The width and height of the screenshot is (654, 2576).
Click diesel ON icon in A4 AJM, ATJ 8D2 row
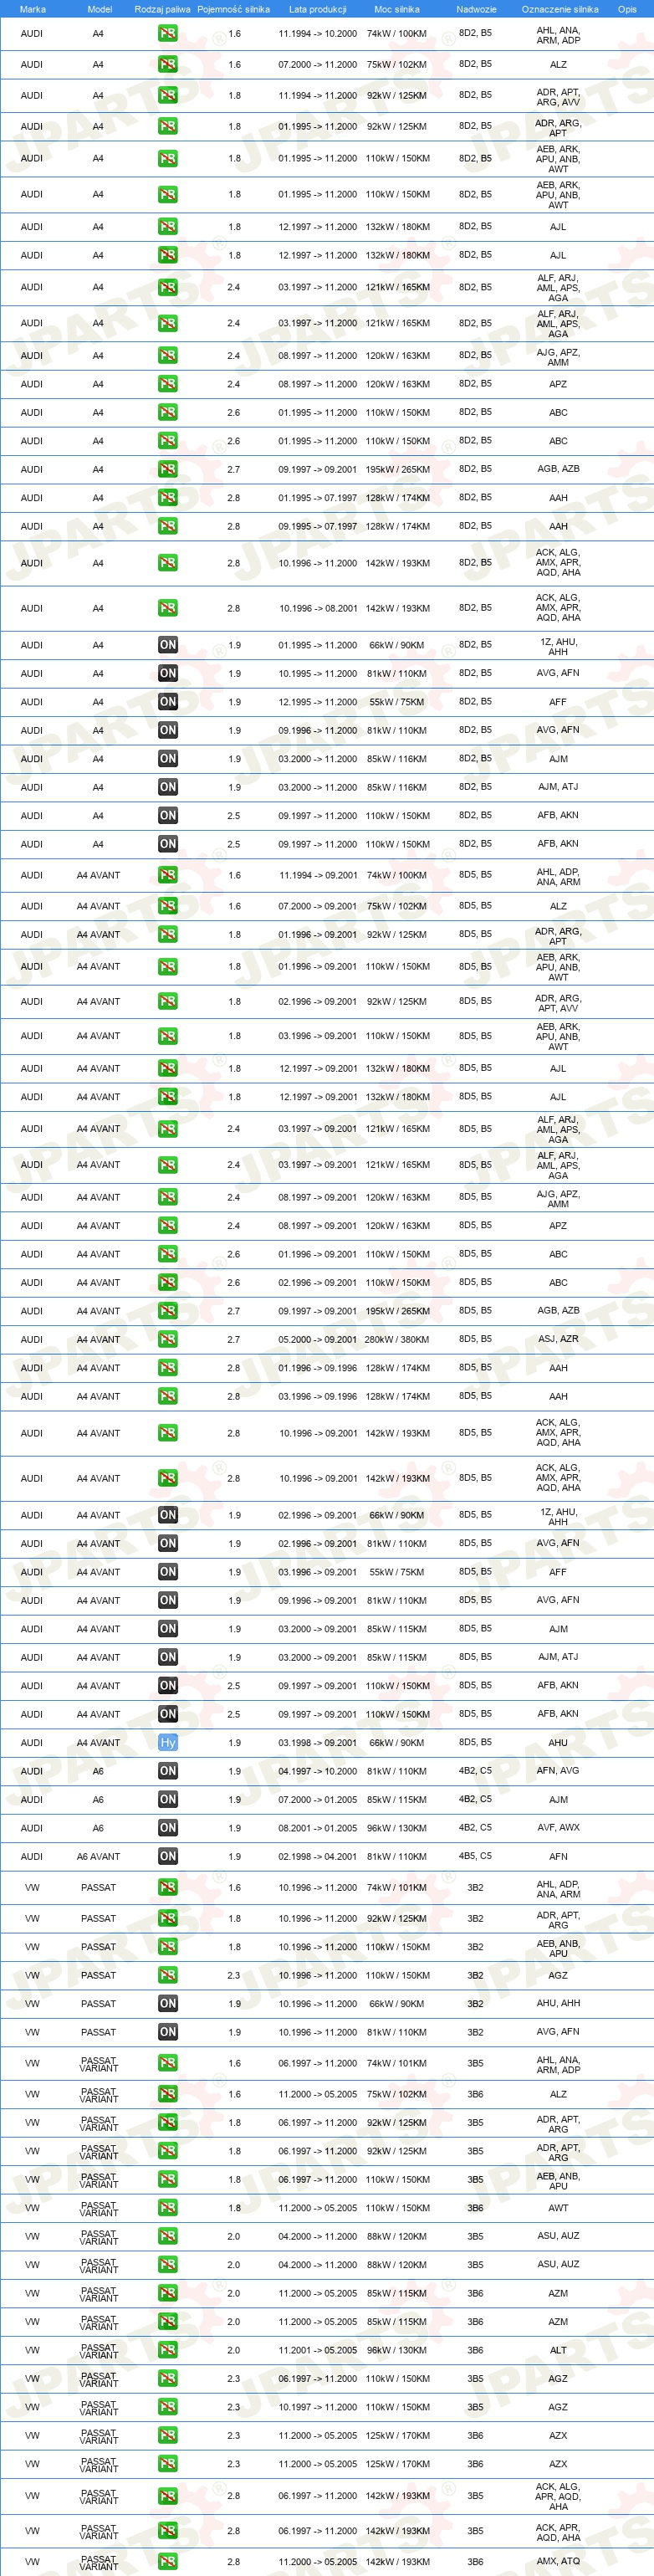[x=167, y=787]
